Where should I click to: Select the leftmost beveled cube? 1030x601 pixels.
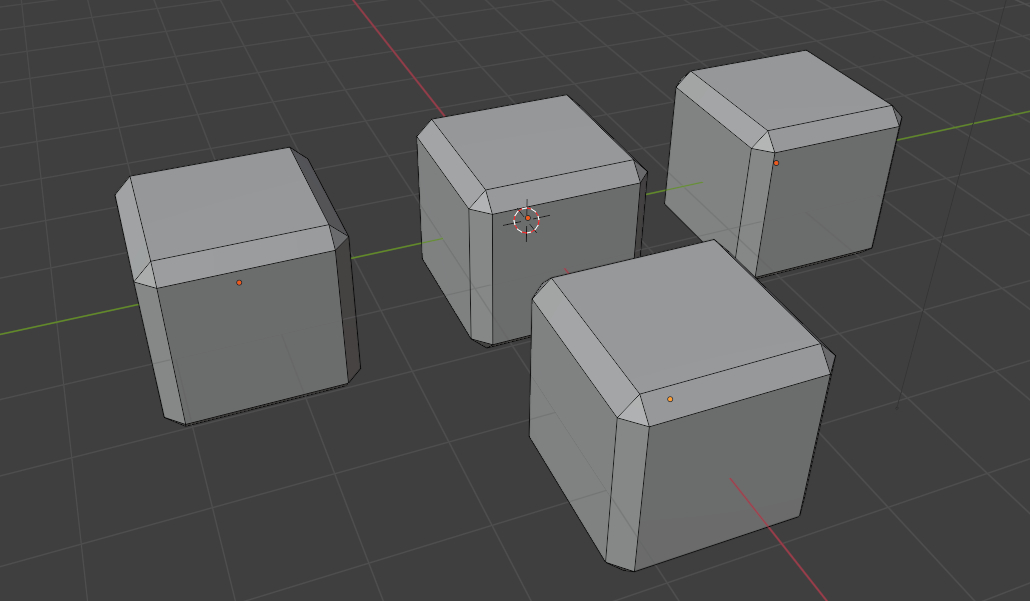pos(238,287)
